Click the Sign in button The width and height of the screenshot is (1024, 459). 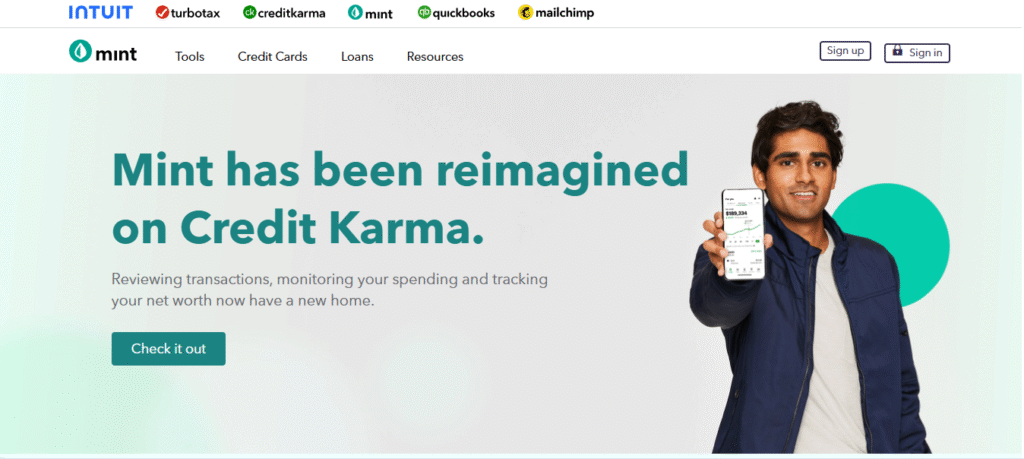pos(917,53)
